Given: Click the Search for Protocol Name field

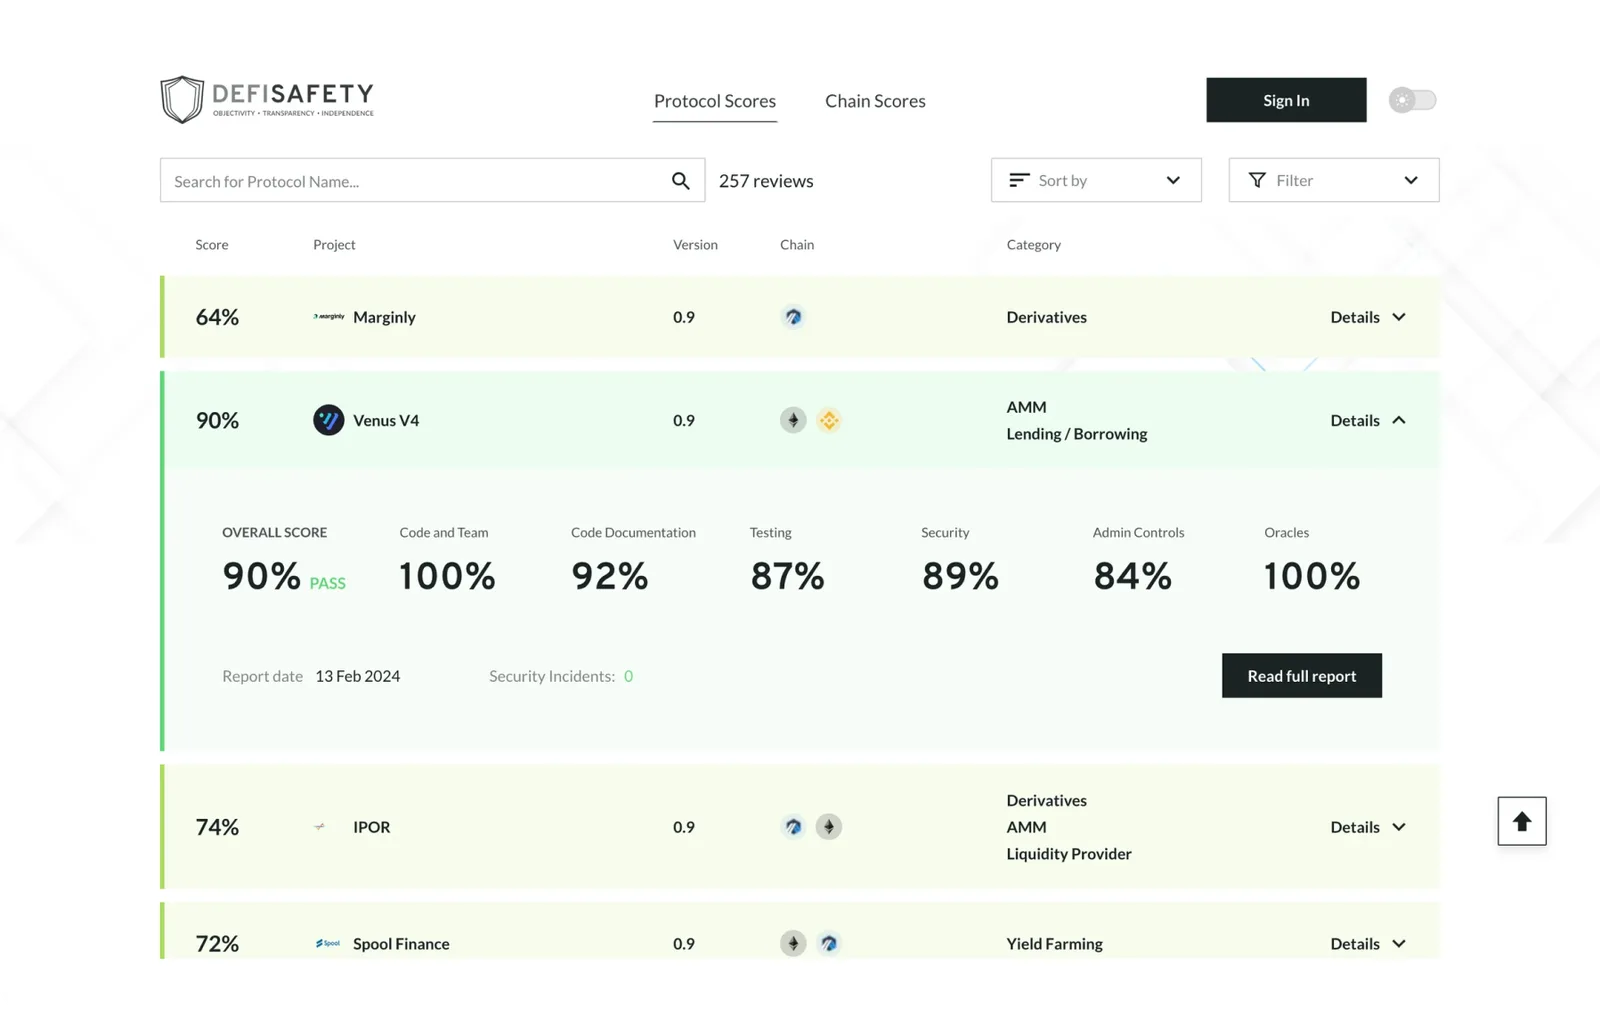Looking at the screenshot, I should pyautogui.click(x=432, y=180).
